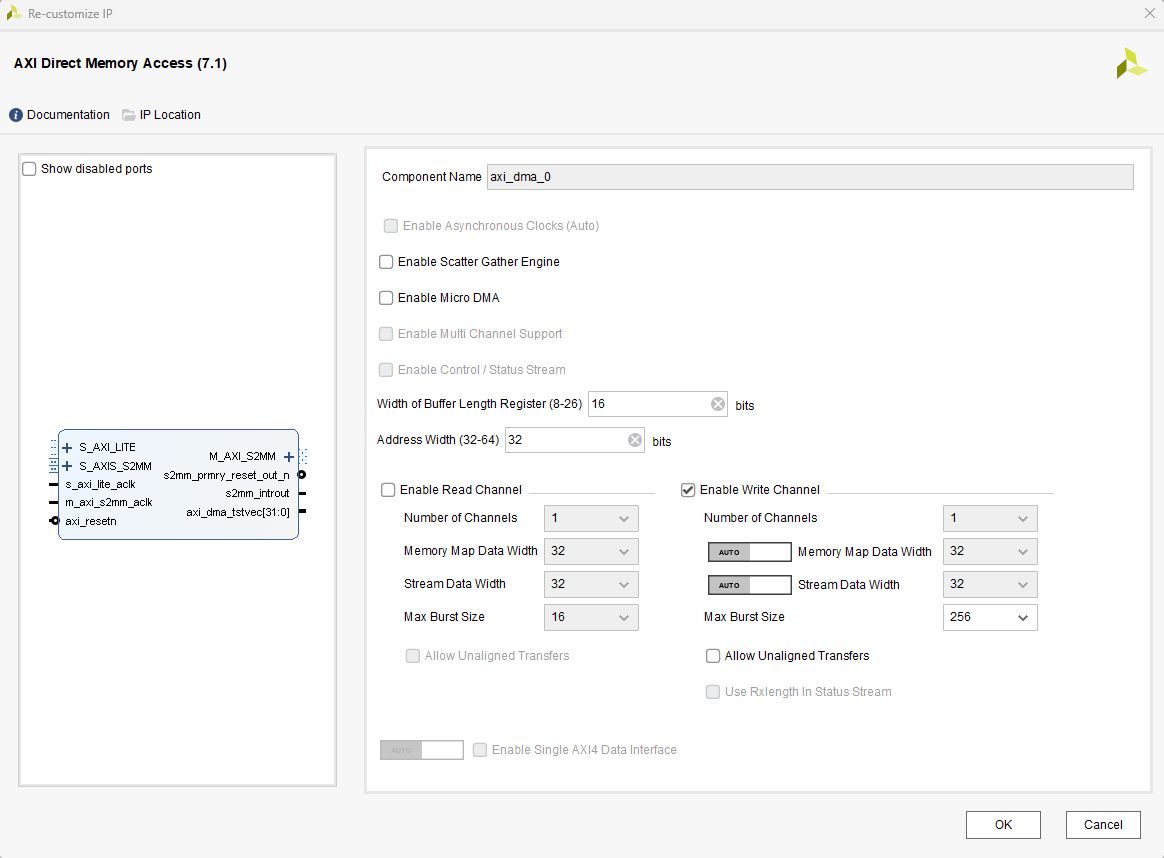Clear the Address Width field value
Screen dimensions: 1164x858
[635, 440]
